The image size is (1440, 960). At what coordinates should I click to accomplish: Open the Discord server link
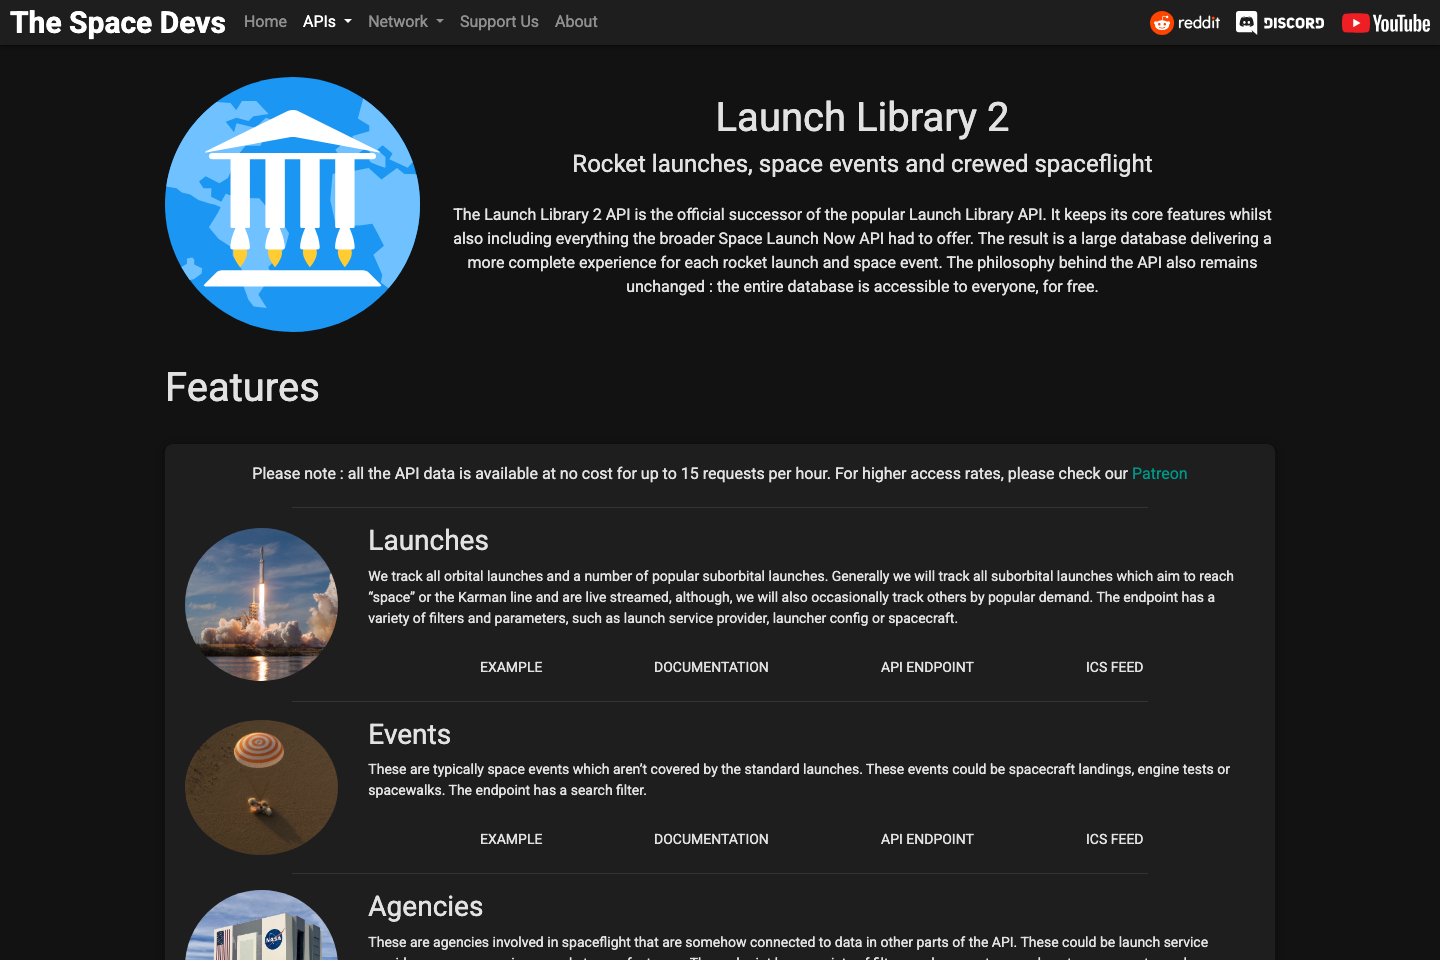[1279, 22]
